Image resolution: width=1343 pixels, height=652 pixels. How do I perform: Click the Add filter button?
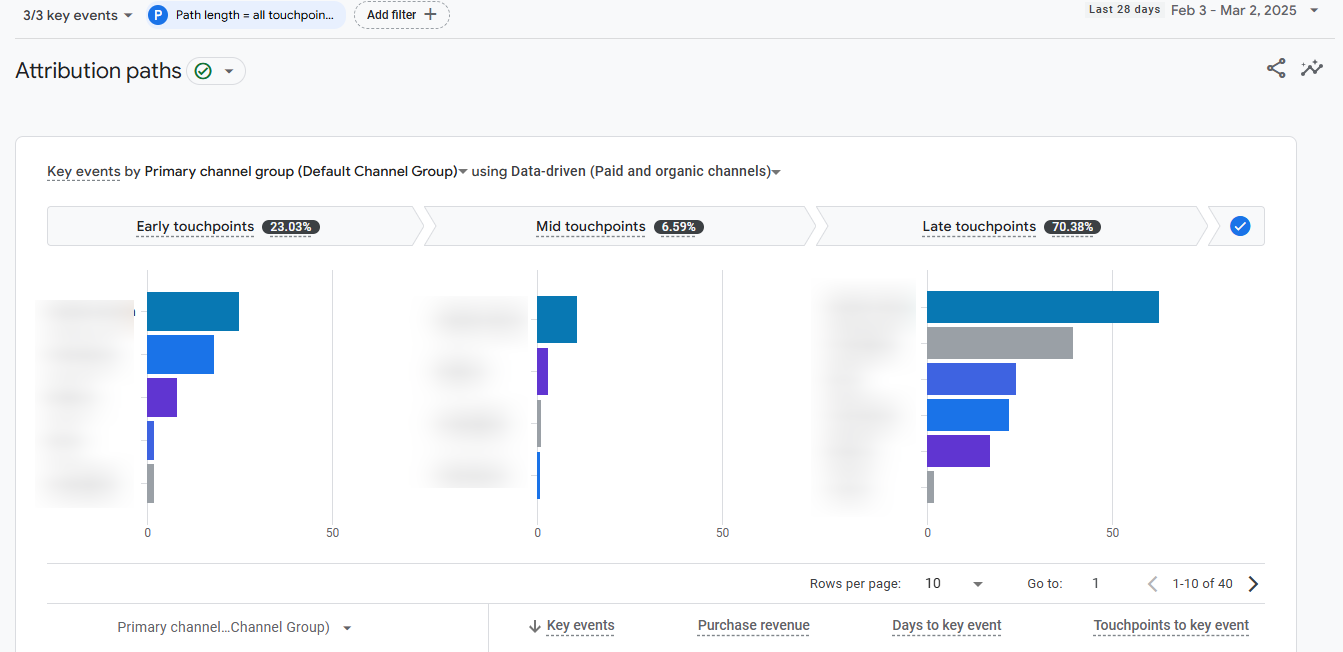pos(401,15)
